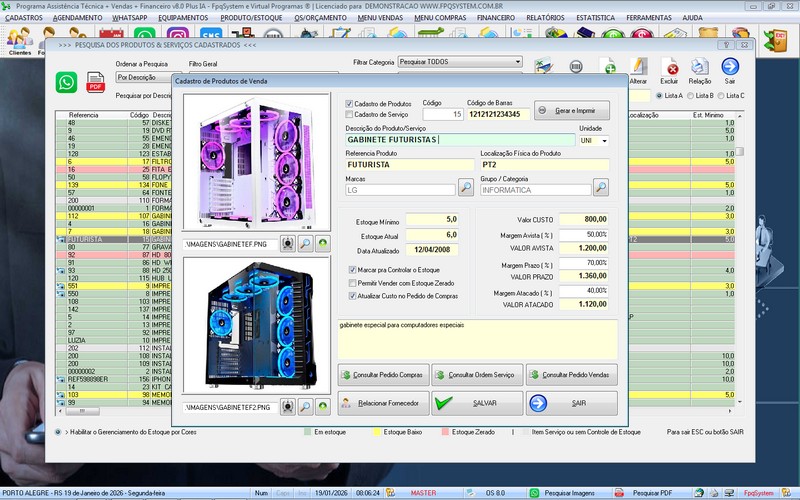Click webcam capture icon for first image
This screenshot has height=500, width=800.
click(x=287, y=243)
